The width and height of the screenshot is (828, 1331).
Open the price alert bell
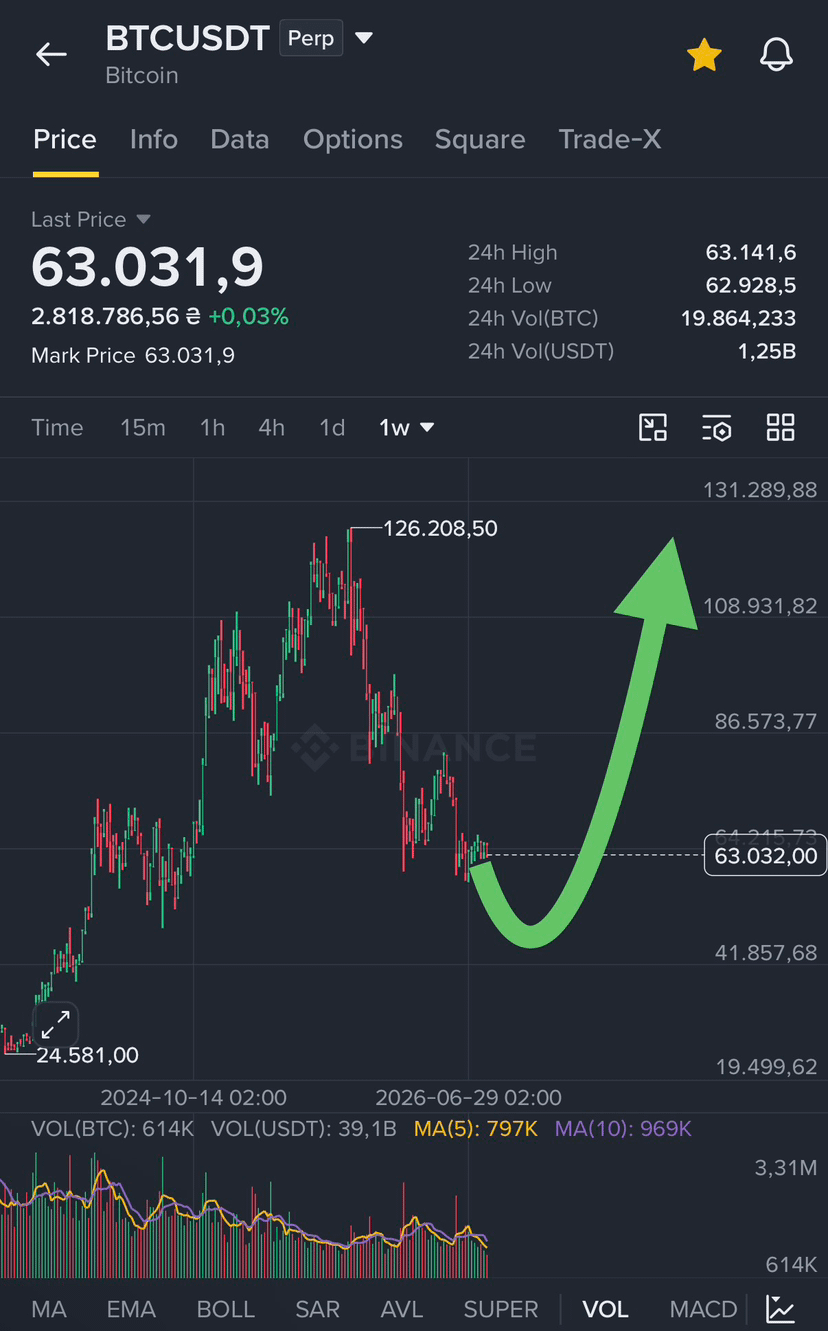click(x=776, y=55)
